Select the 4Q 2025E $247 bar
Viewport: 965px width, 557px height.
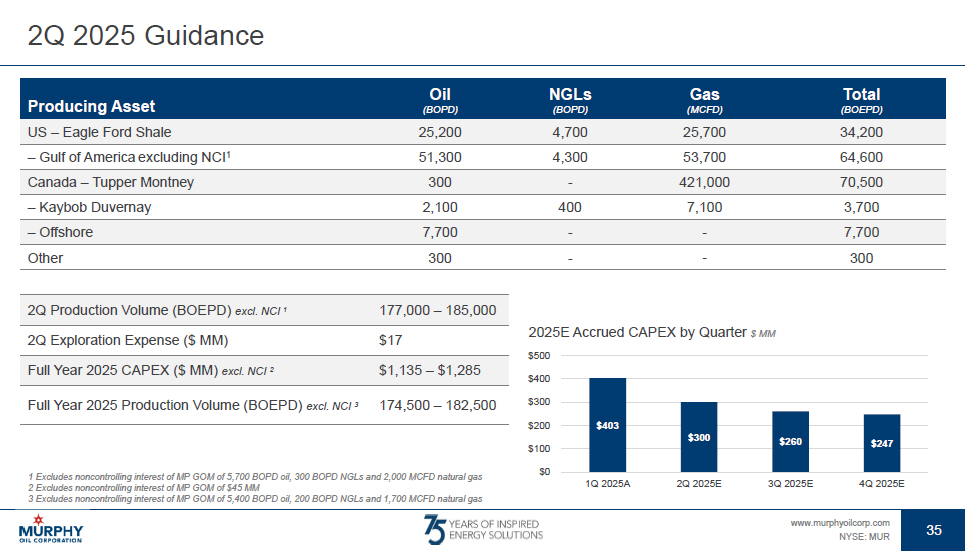tap(882, 443)
